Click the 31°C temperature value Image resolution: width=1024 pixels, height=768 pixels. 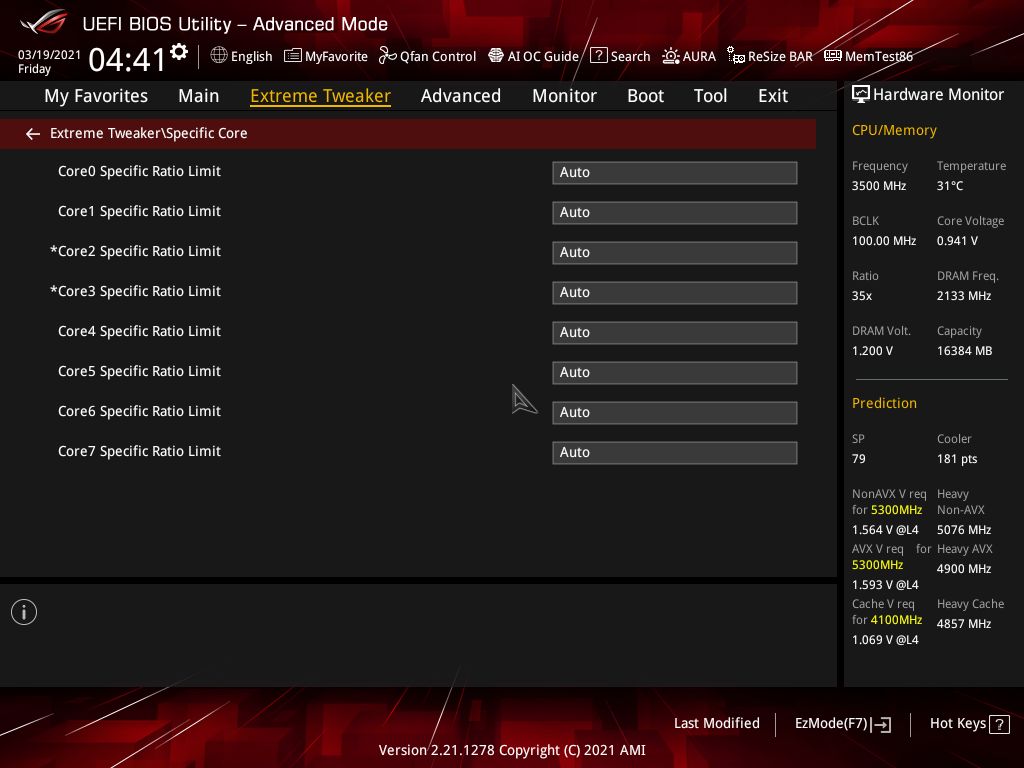950,186
